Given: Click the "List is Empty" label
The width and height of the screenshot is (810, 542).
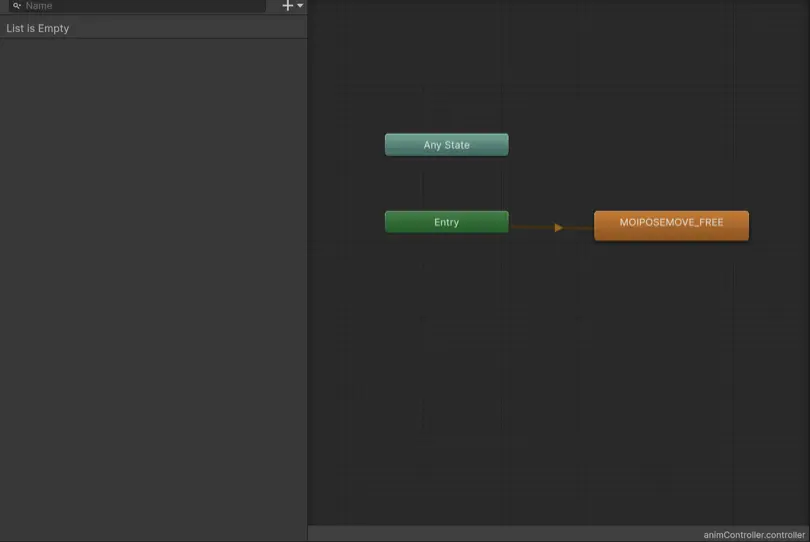Looking at the screenshot, I should pos(38,28).
